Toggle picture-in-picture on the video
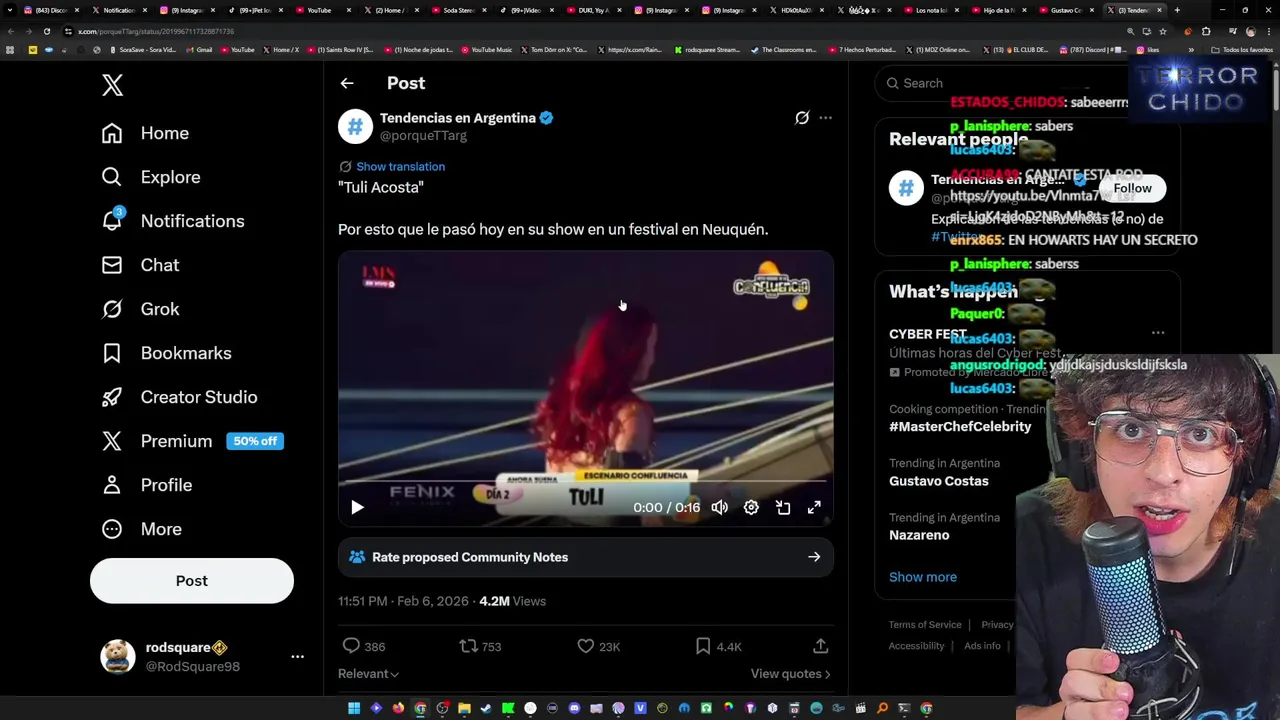 tap(783, 507)
